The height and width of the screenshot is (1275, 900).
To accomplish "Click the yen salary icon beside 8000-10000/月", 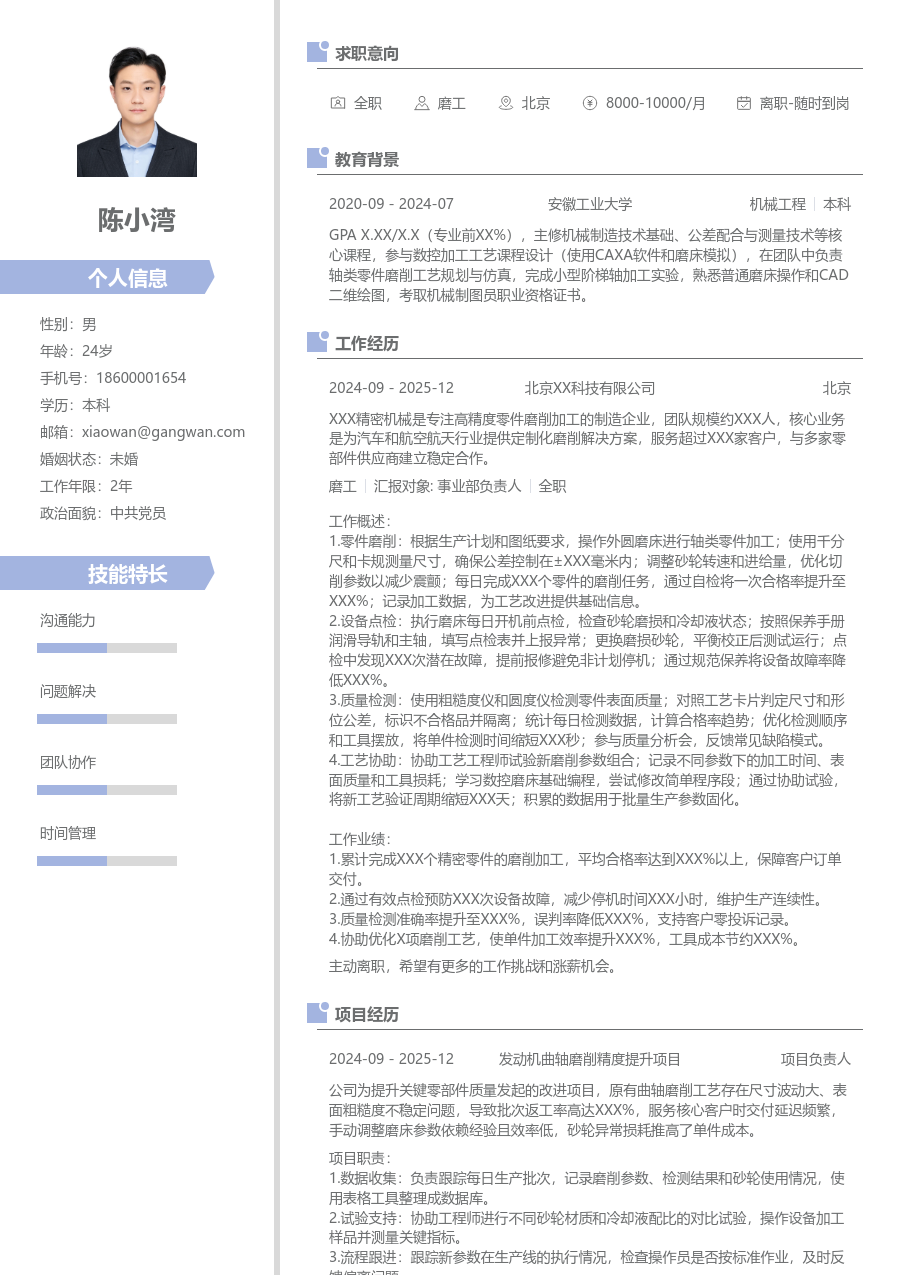I will pyautogui.click(x=590, y=103).
